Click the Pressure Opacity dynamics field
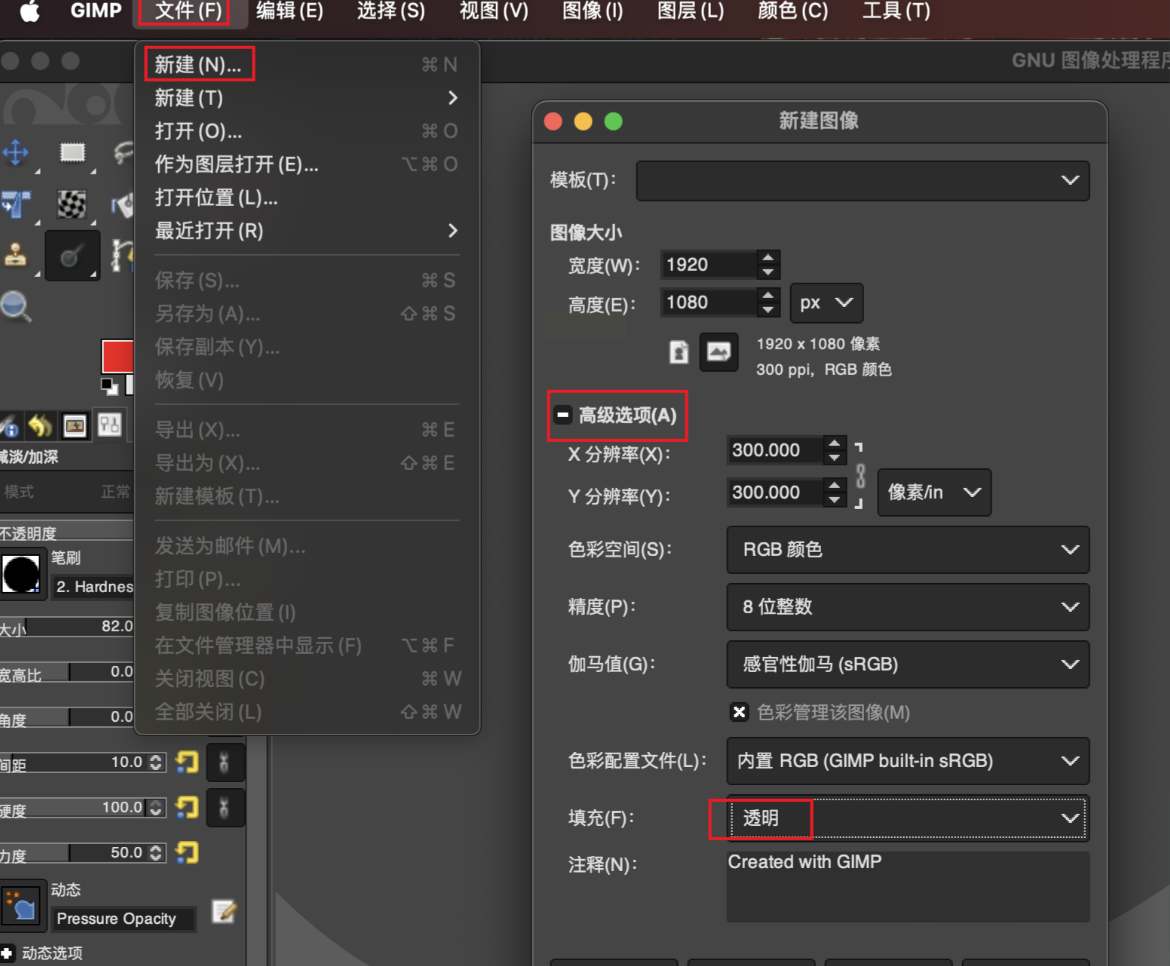Image resolution: width=1170 pixels, height=966 pixels. pos(123,918)
